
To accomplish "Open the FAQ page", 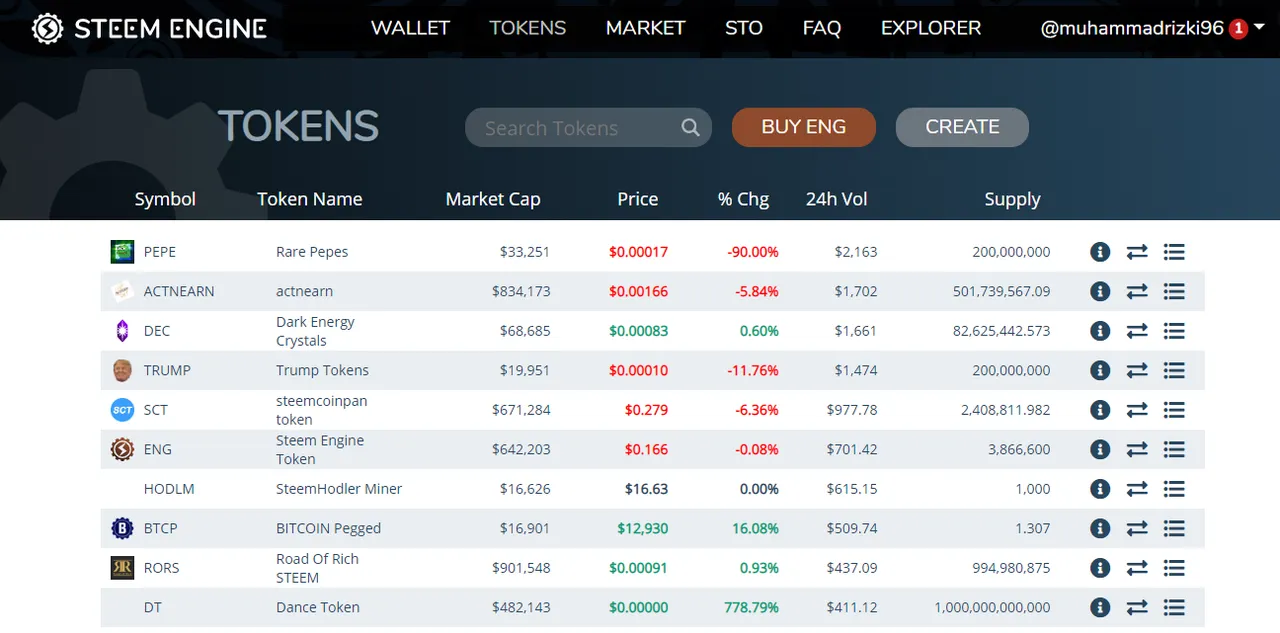I will tap(822, 28).
